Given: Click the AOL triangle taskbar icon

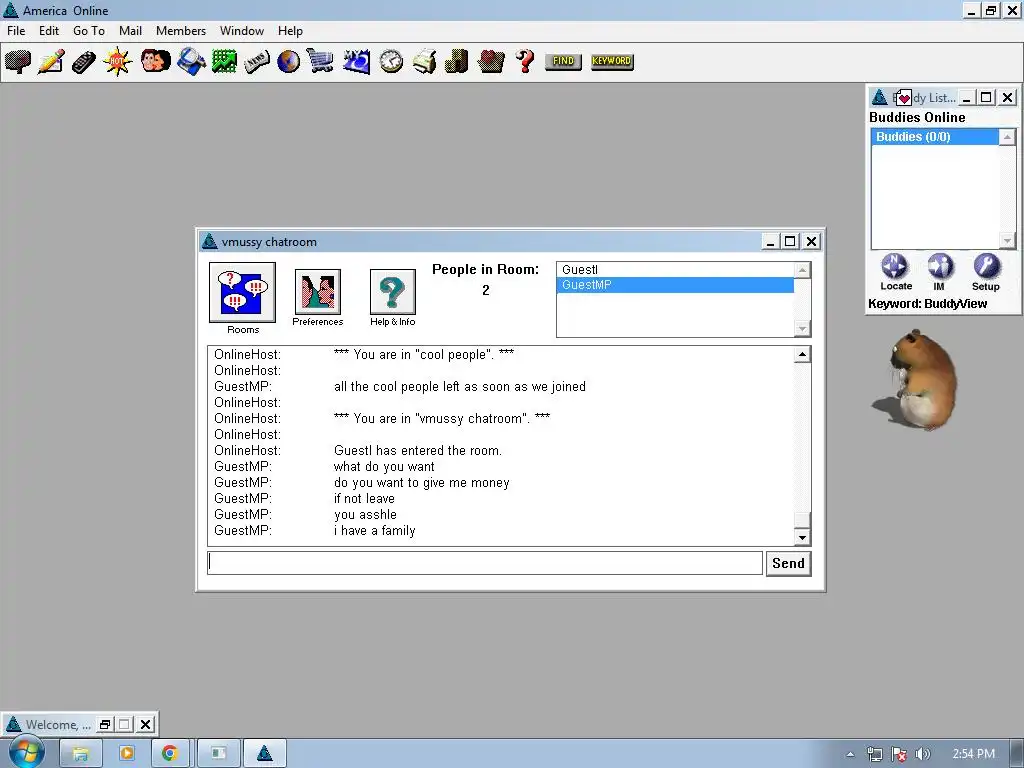Looking at the screenshot, I should point(264,754).
